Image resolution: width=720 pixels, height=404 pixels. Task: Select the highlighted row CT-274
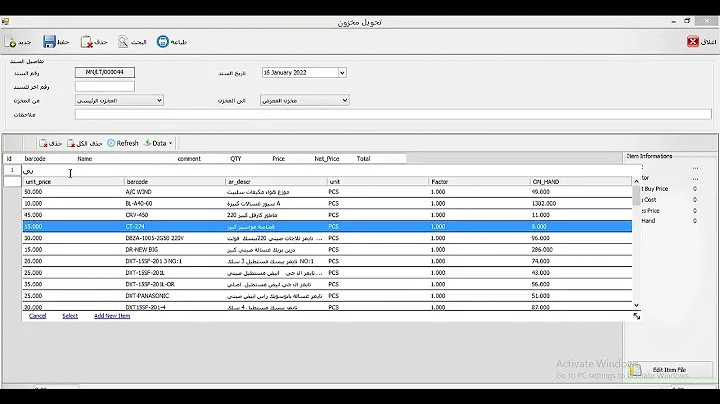click(x=327, y=226)
